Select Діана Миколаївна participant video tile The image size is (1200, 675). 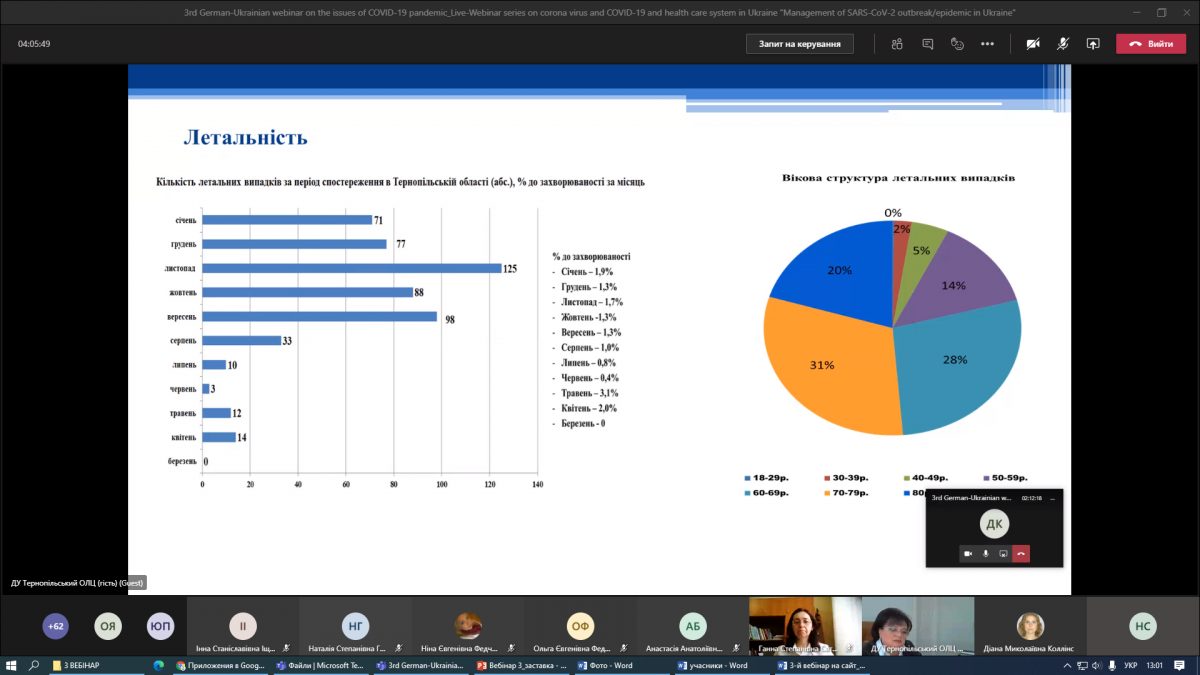(1029, 627)
